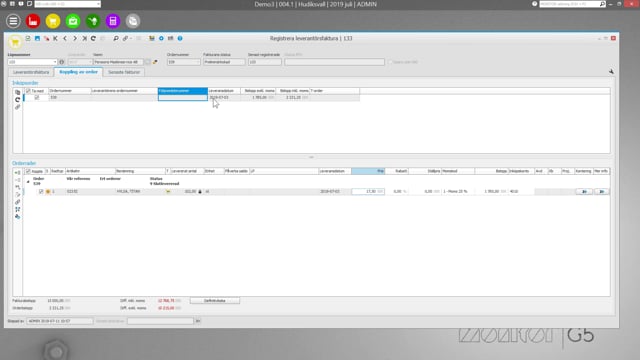The width and height of the screenshot is (640, 360).
Task: Open the dark green Inventory module
Action: click(93, 21)
